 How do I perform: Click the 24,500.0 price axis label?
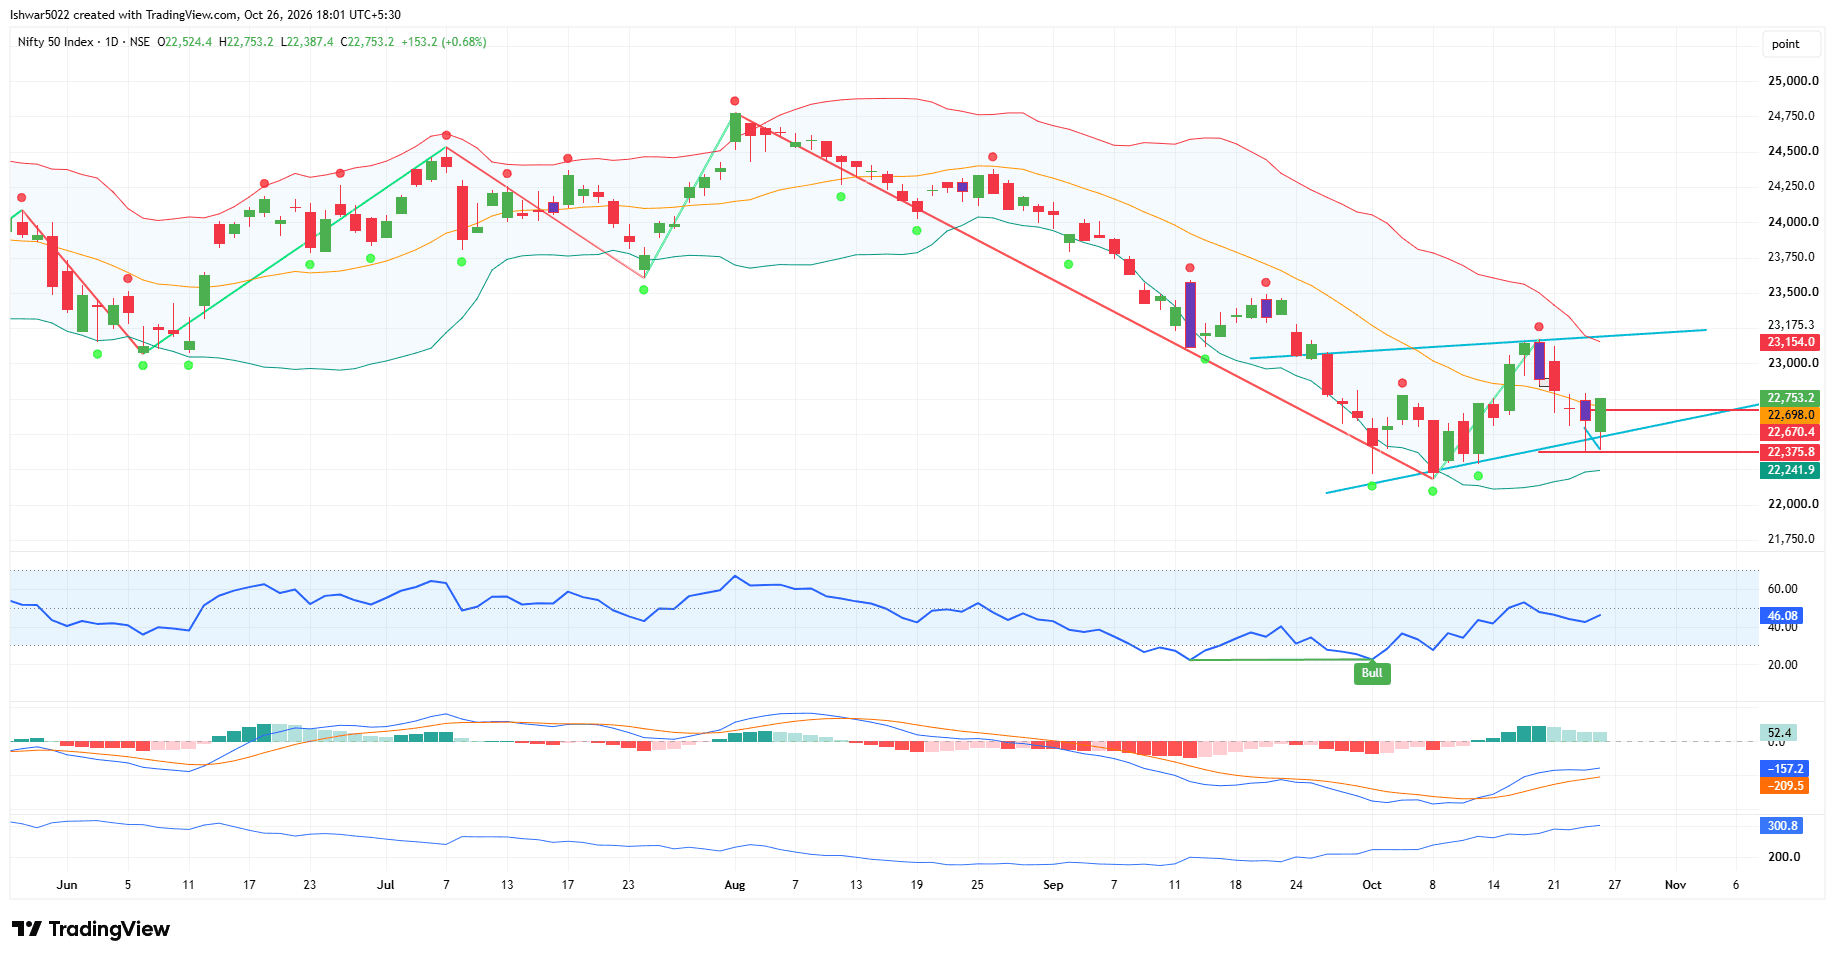pos(1792,151)
